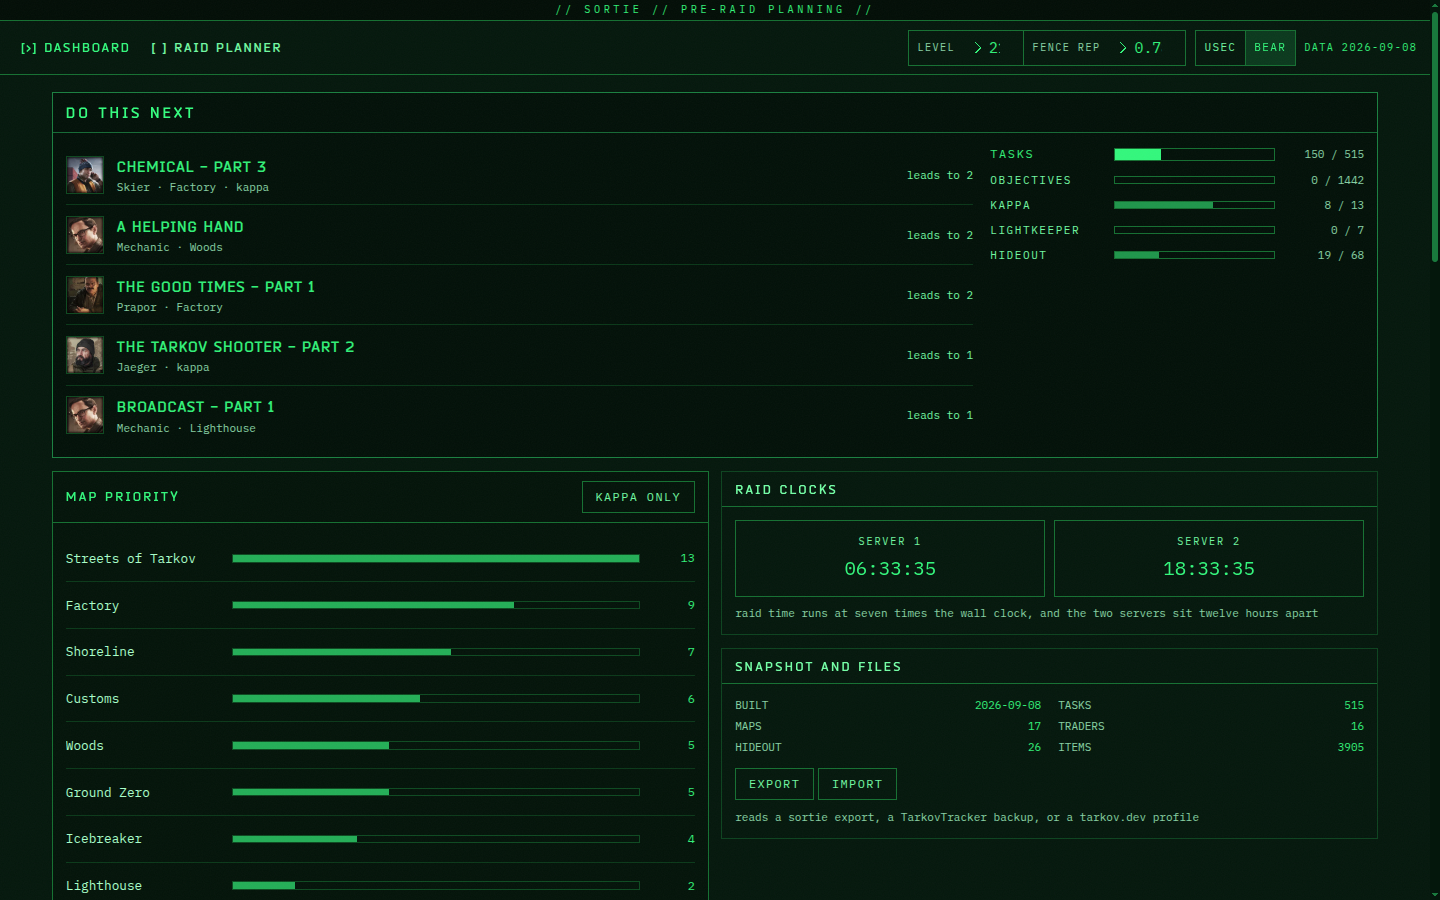Click the Hideout progress bar
This screenshot has height=900, width=1440.
(1194, 255)
